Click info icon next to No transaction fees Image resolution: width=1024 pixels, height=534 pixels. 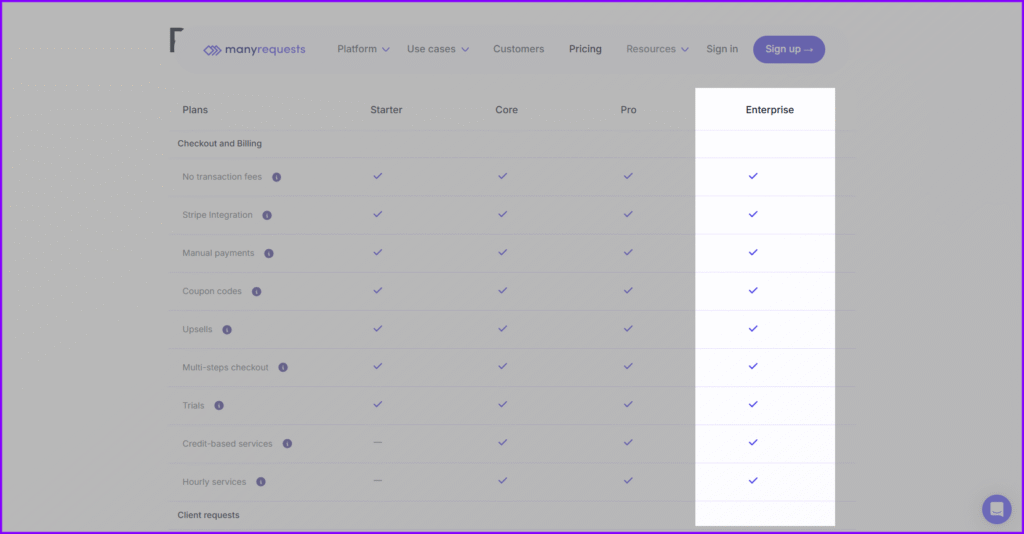click(276, 177)
